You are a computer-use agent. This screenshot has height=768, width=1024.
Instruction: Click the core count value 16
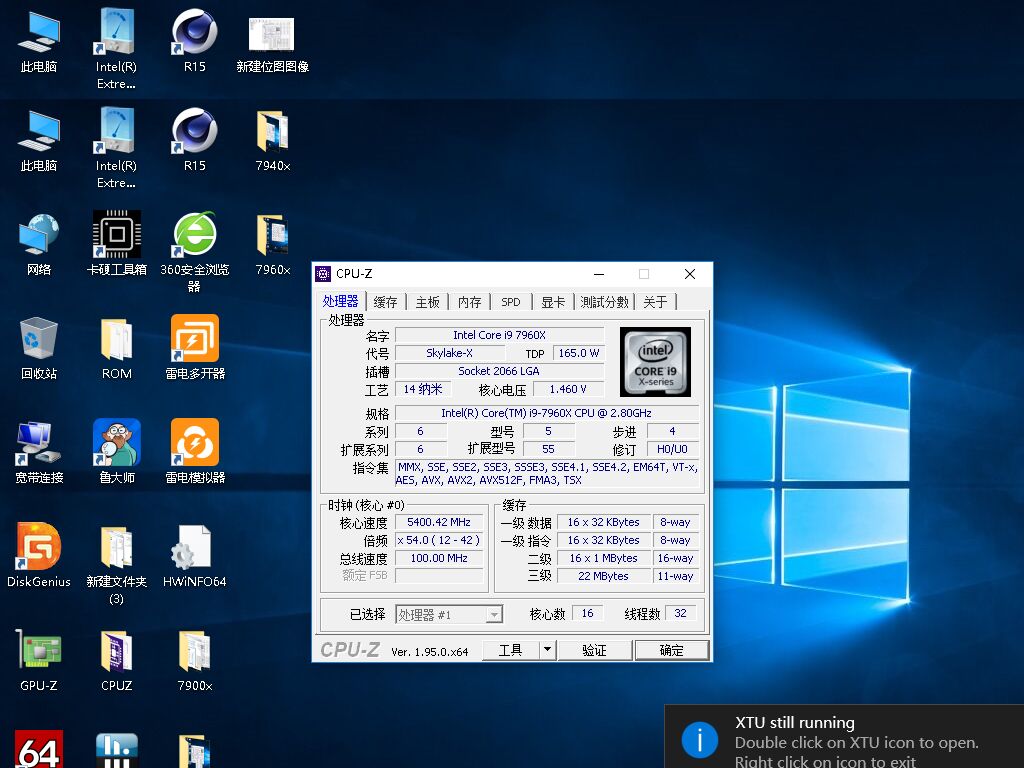tap(588, 613)
